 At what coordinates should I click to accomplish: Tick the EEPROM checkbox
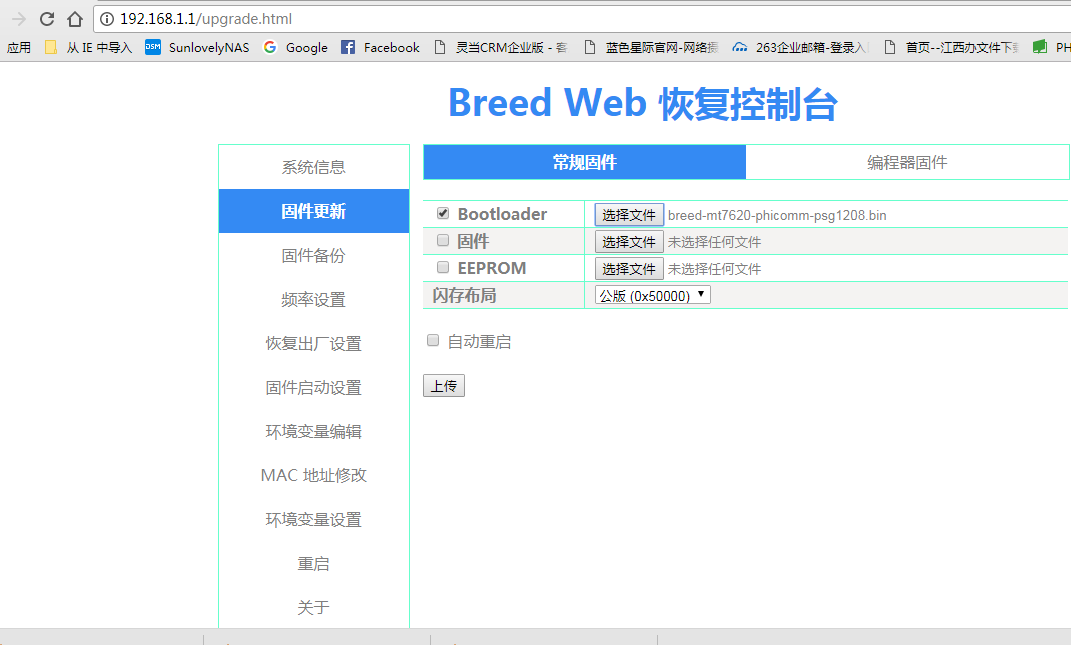(x=443, y=267)
